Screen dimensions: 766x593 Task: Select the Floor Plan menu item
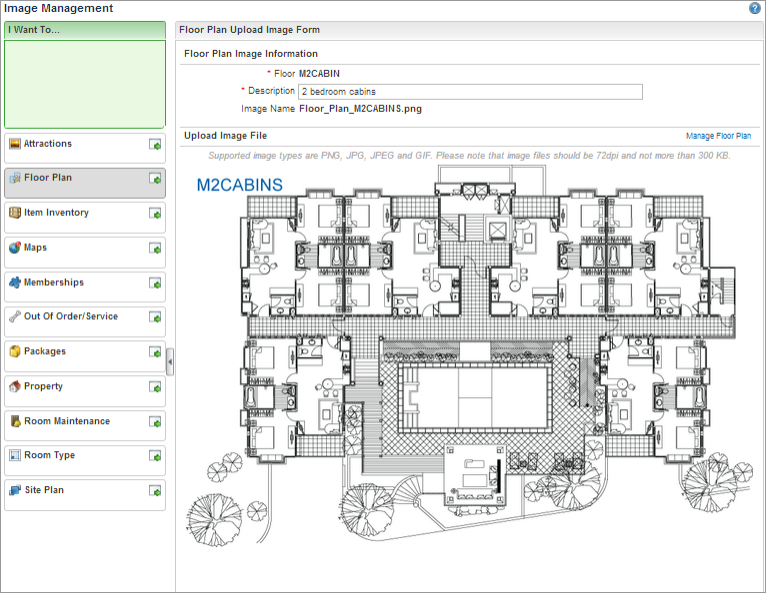[x=85, y=183]
